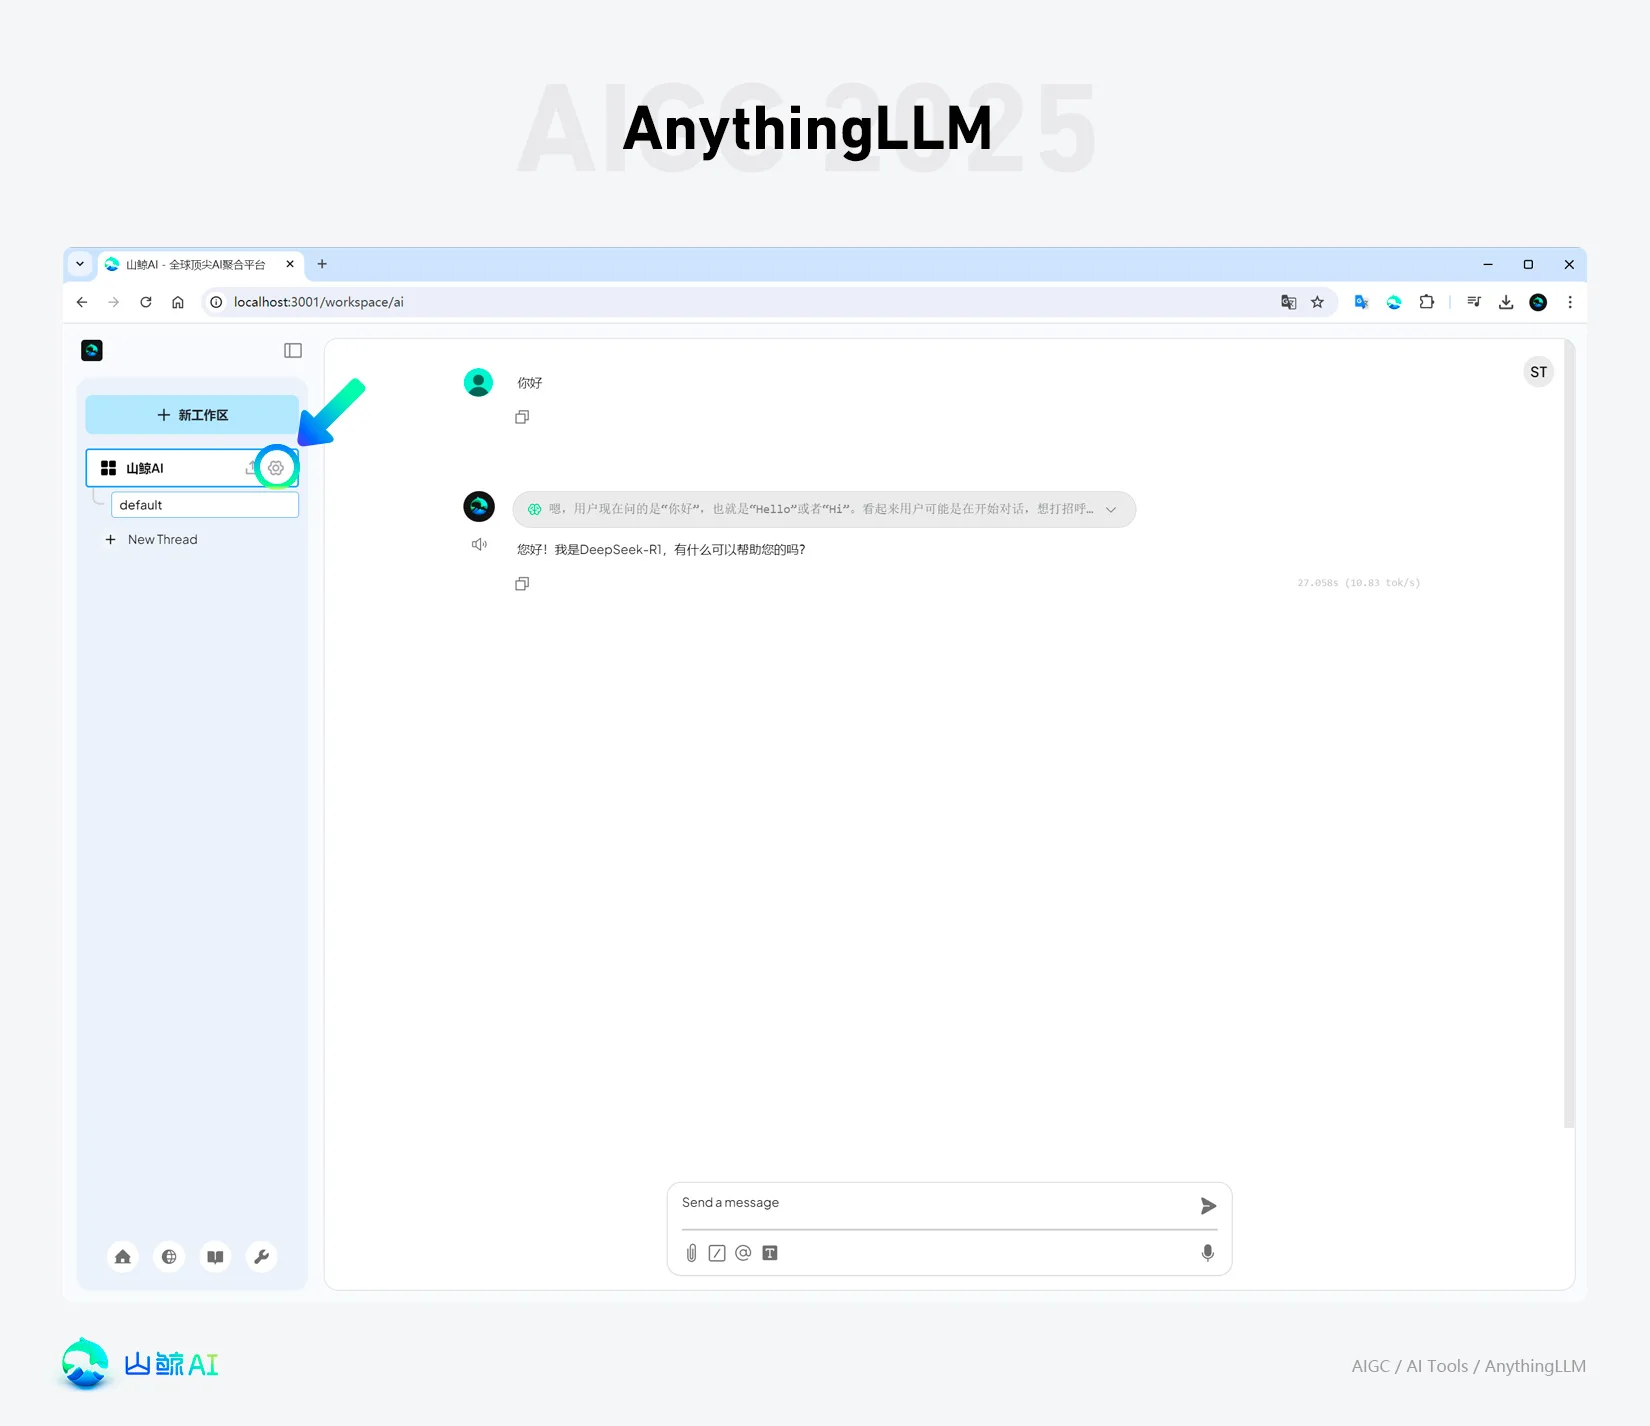Screen dimensions: 1650x1426
Task: Click the whale extension icon in toolbar
Action: pyautogui.click(x=1394, y=302)
